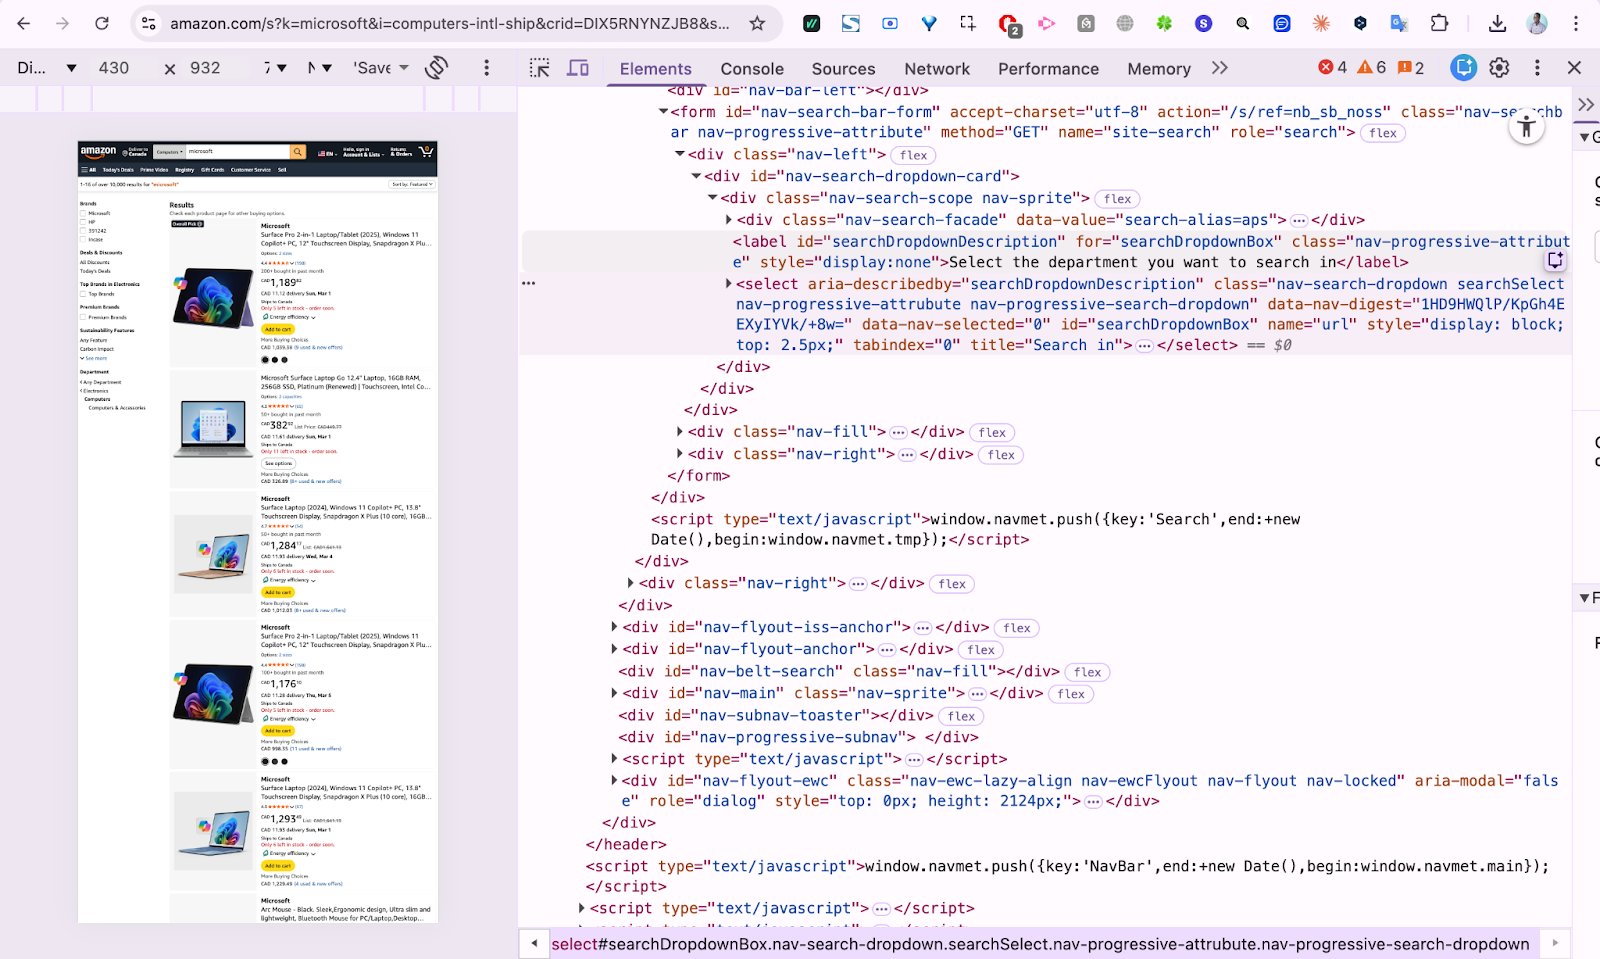Click the warnings counter in DevTools

point(1372,67)
